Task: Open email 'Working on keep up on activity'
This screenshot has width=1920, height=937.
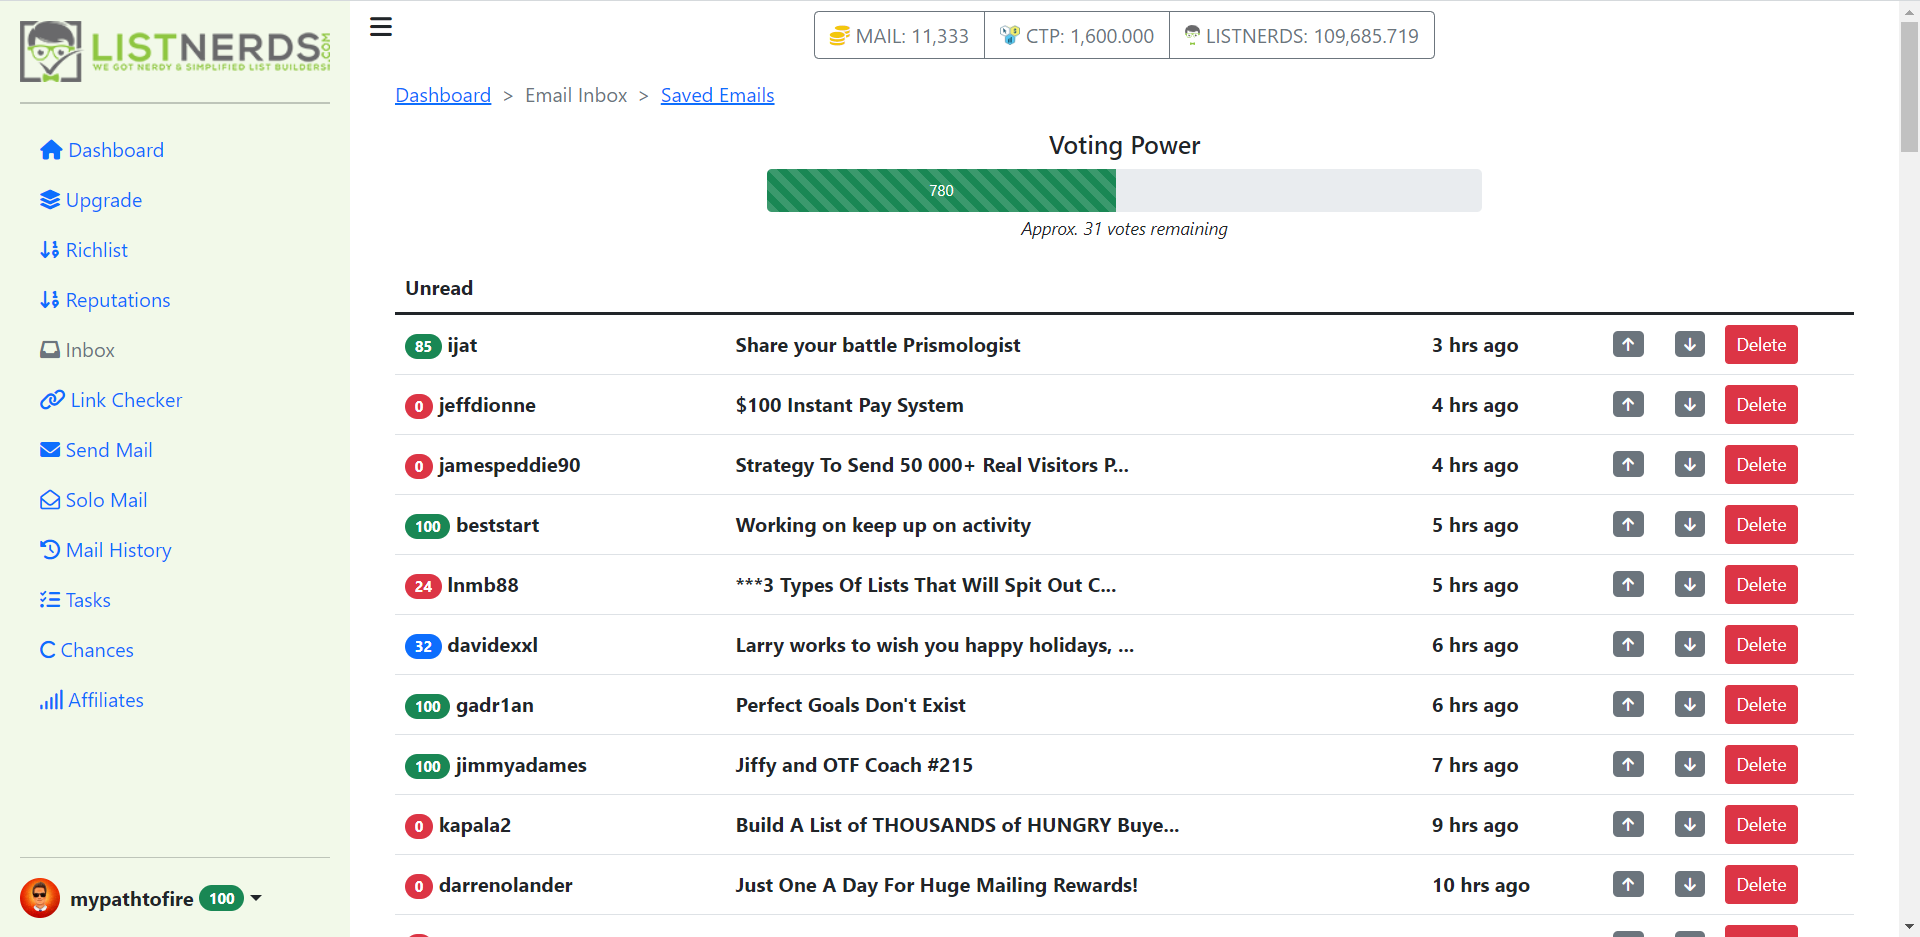Action: (x=883, y=525)
